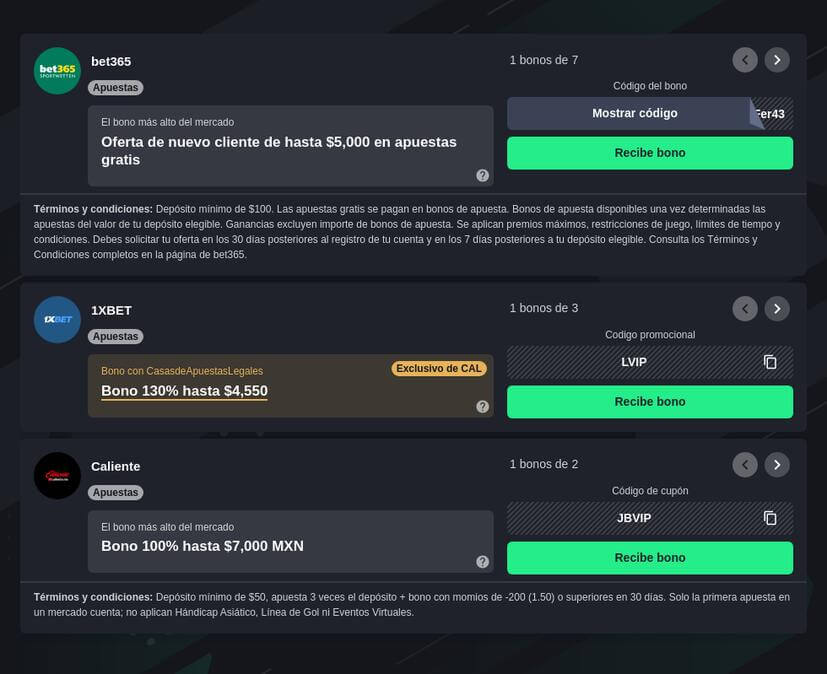Viewport: 827px width, 674px height.
Task: Open help icon on bet365 offer
Action: pos(482,175)
